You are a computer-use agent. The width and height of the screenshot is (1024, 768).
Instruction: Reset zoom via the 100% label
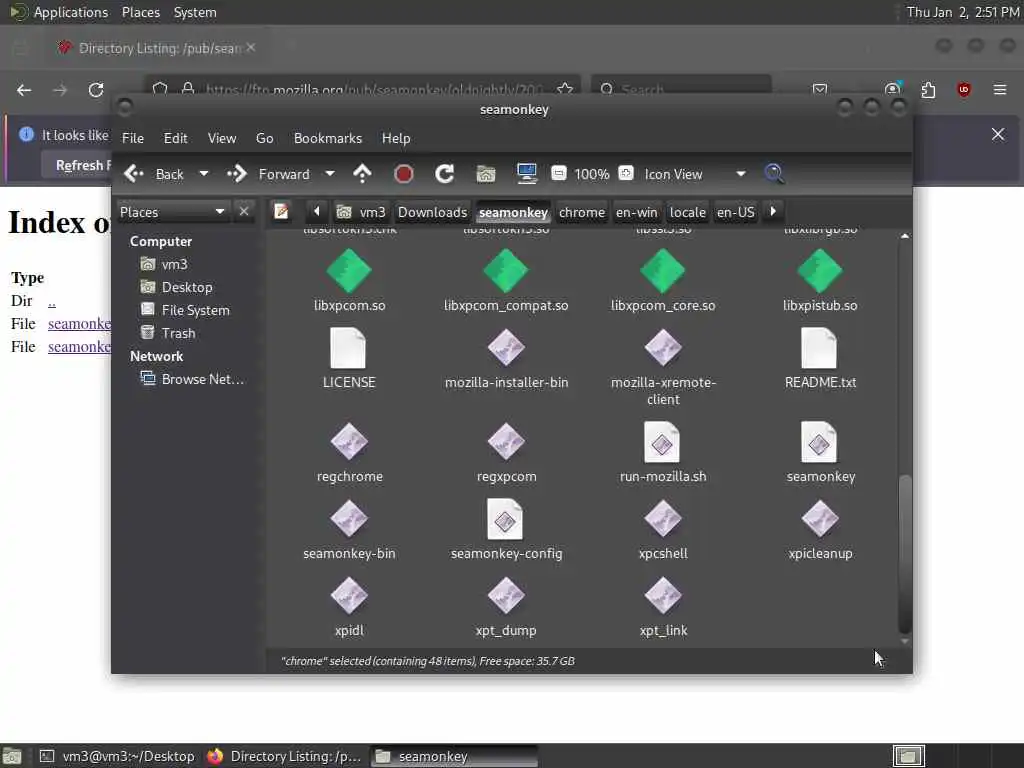tap(592, 174)
